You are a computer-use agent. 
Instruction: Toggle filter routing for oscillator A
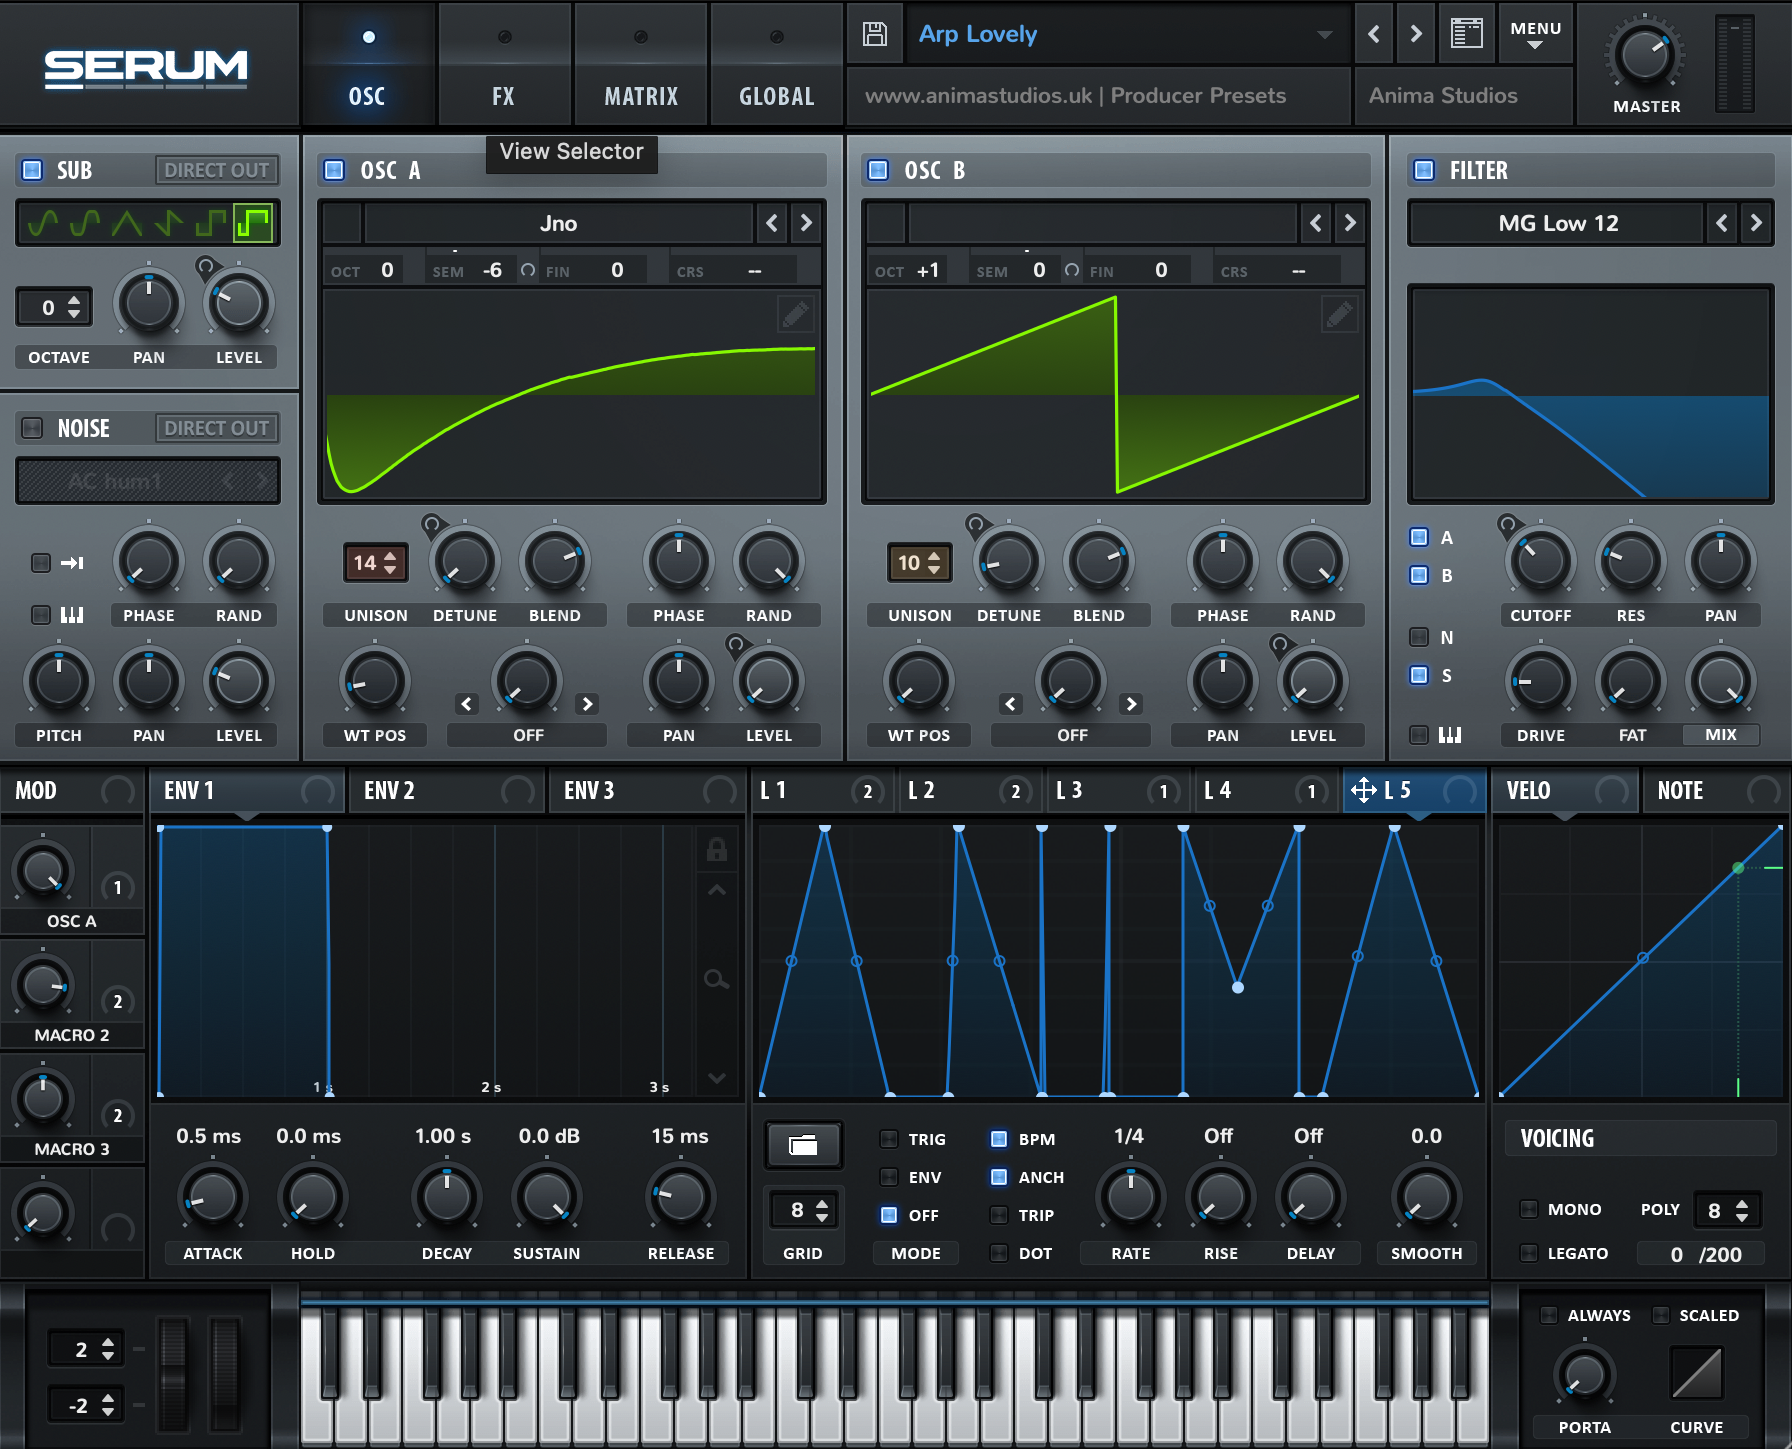coord(1419,537)
